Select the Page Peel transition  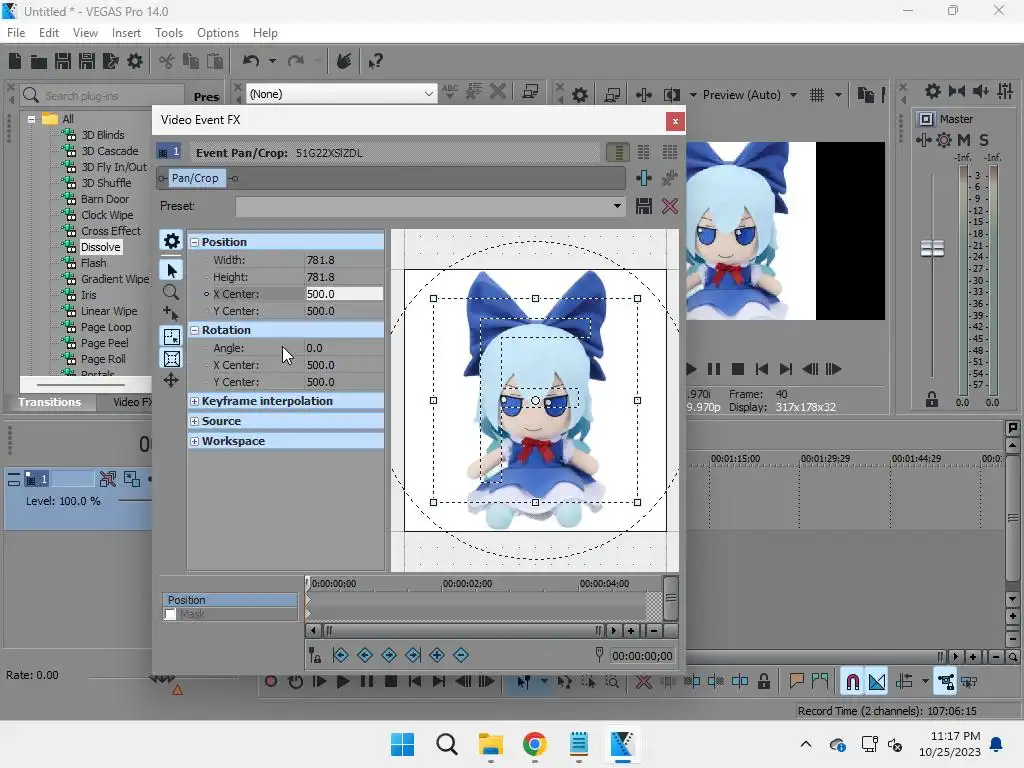point(104,343)
